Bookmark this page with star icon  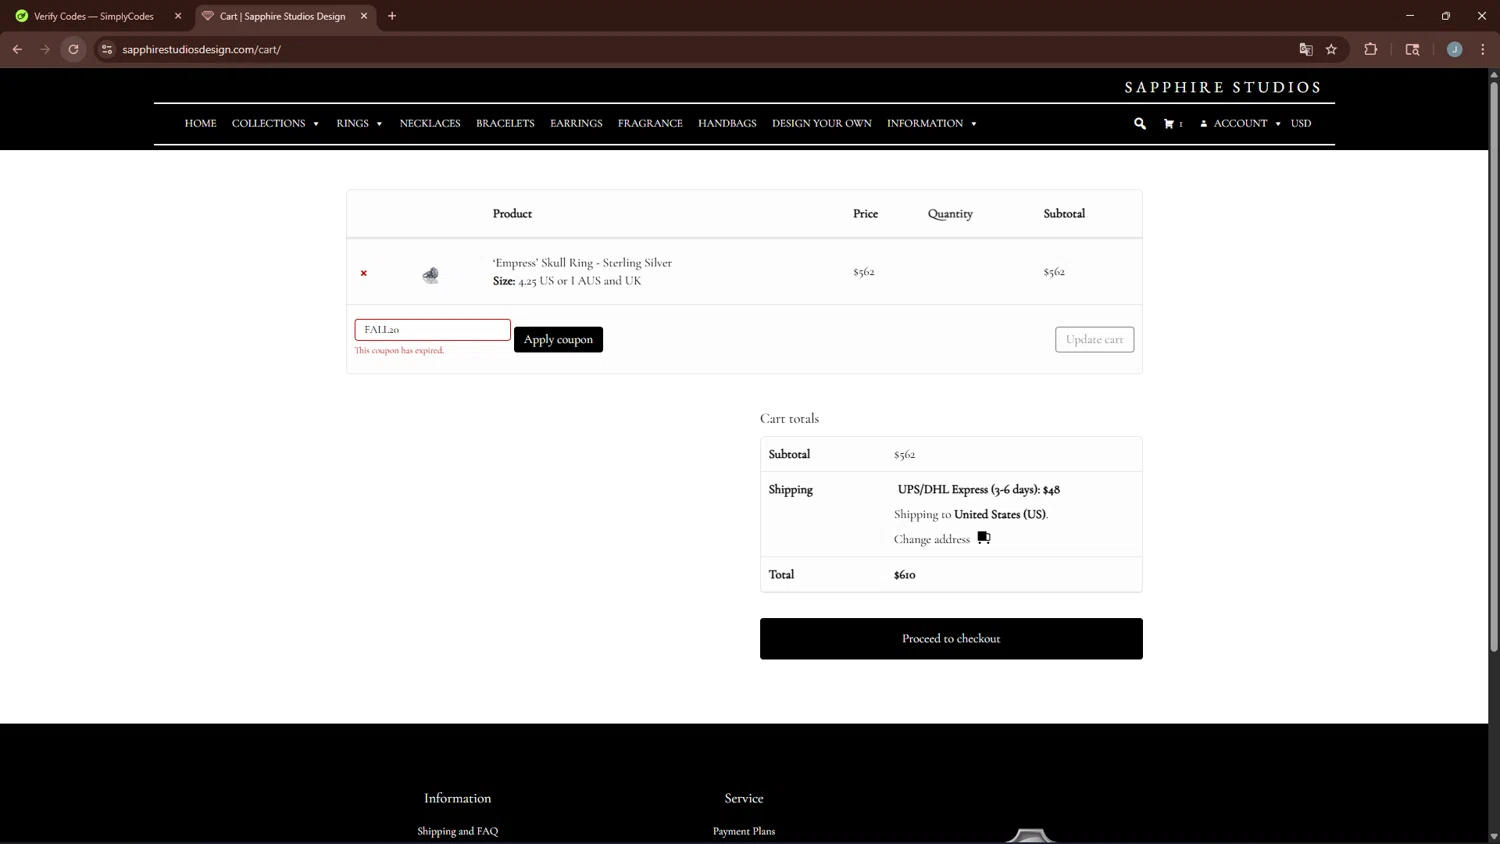pos(1331,49)
